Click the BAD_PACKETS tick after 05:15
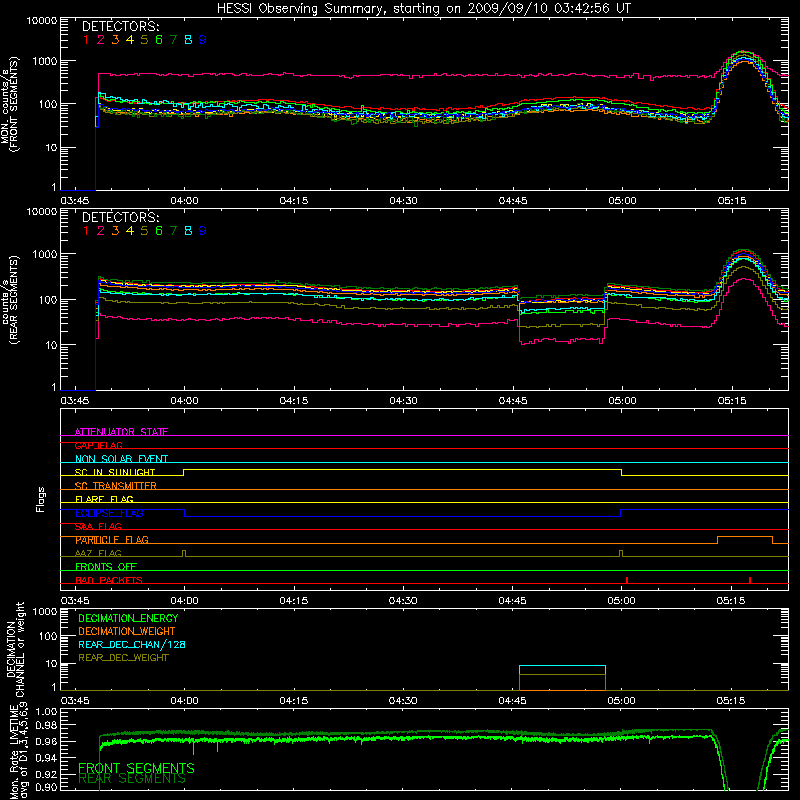Viewport: 800px width, 800px height. [750, 580]
